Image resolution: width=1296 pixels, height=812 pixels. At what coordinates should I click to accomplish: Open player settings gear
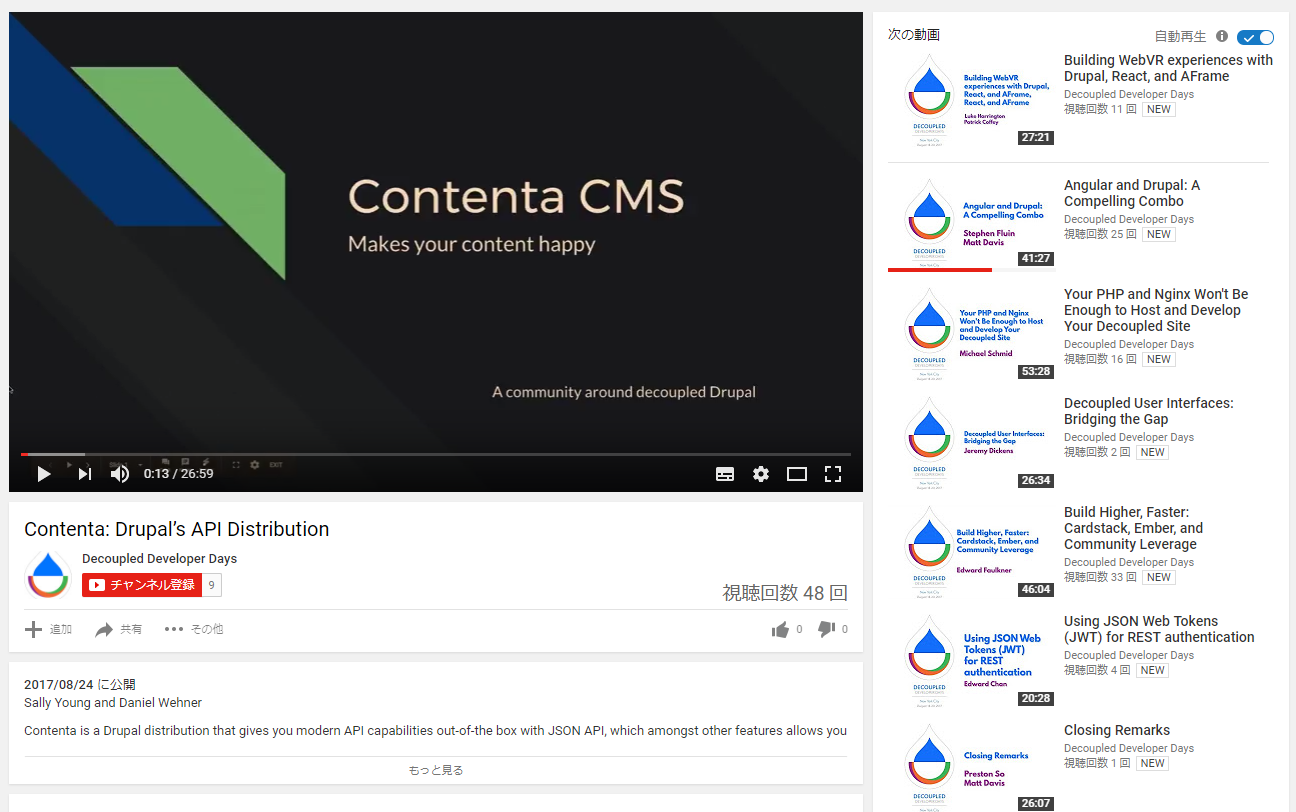point(761,474)
